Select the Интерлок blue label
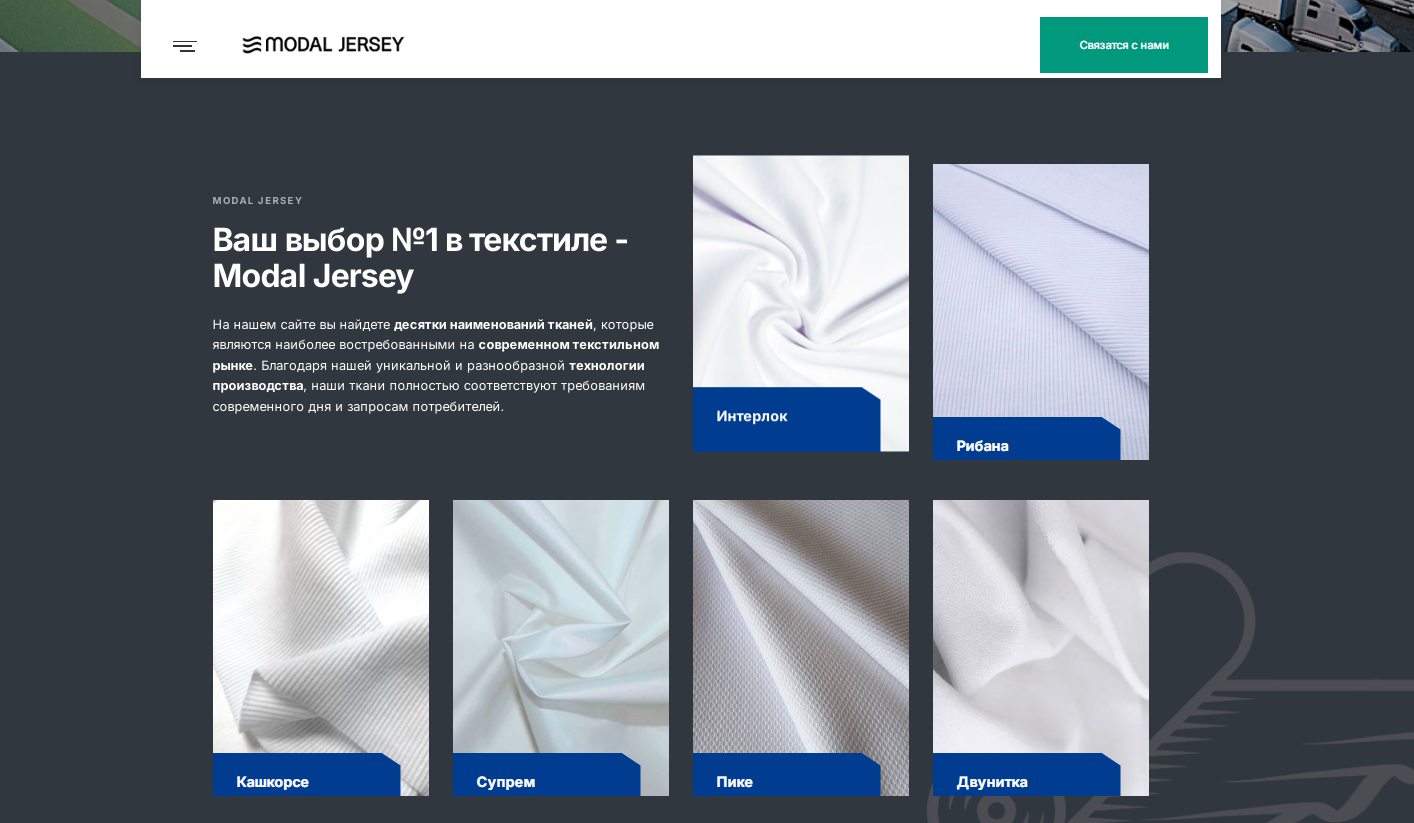The height and width of the screenshot is (823, 1414). (x=787, y=419)
